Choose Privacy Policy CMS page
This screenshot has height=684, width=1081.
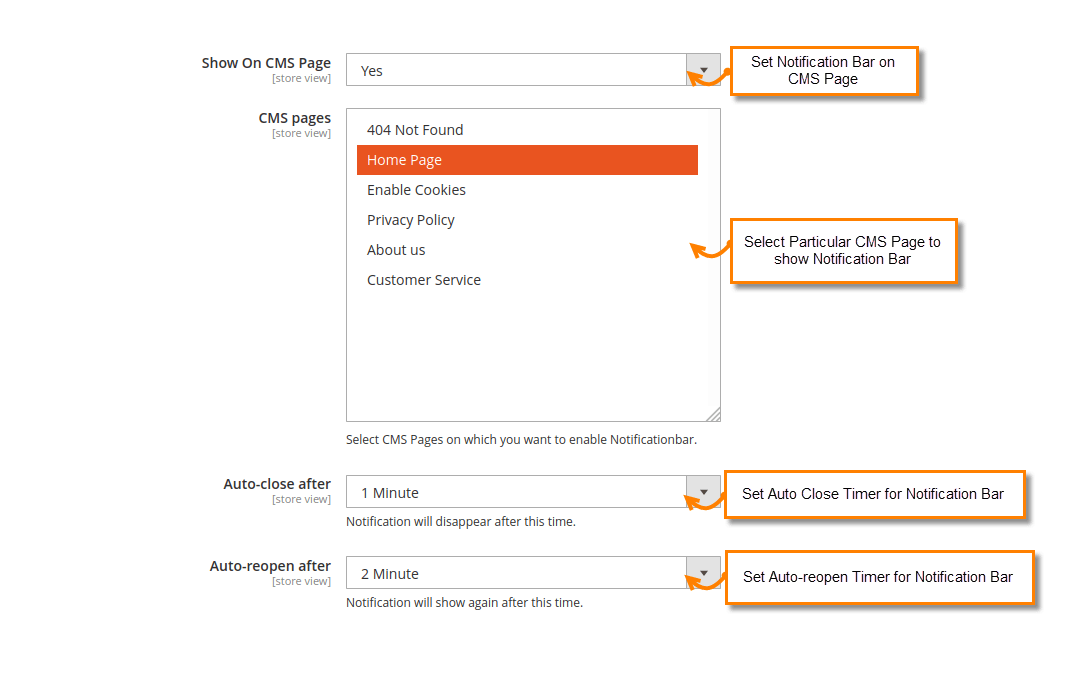[x=411, y=219]
